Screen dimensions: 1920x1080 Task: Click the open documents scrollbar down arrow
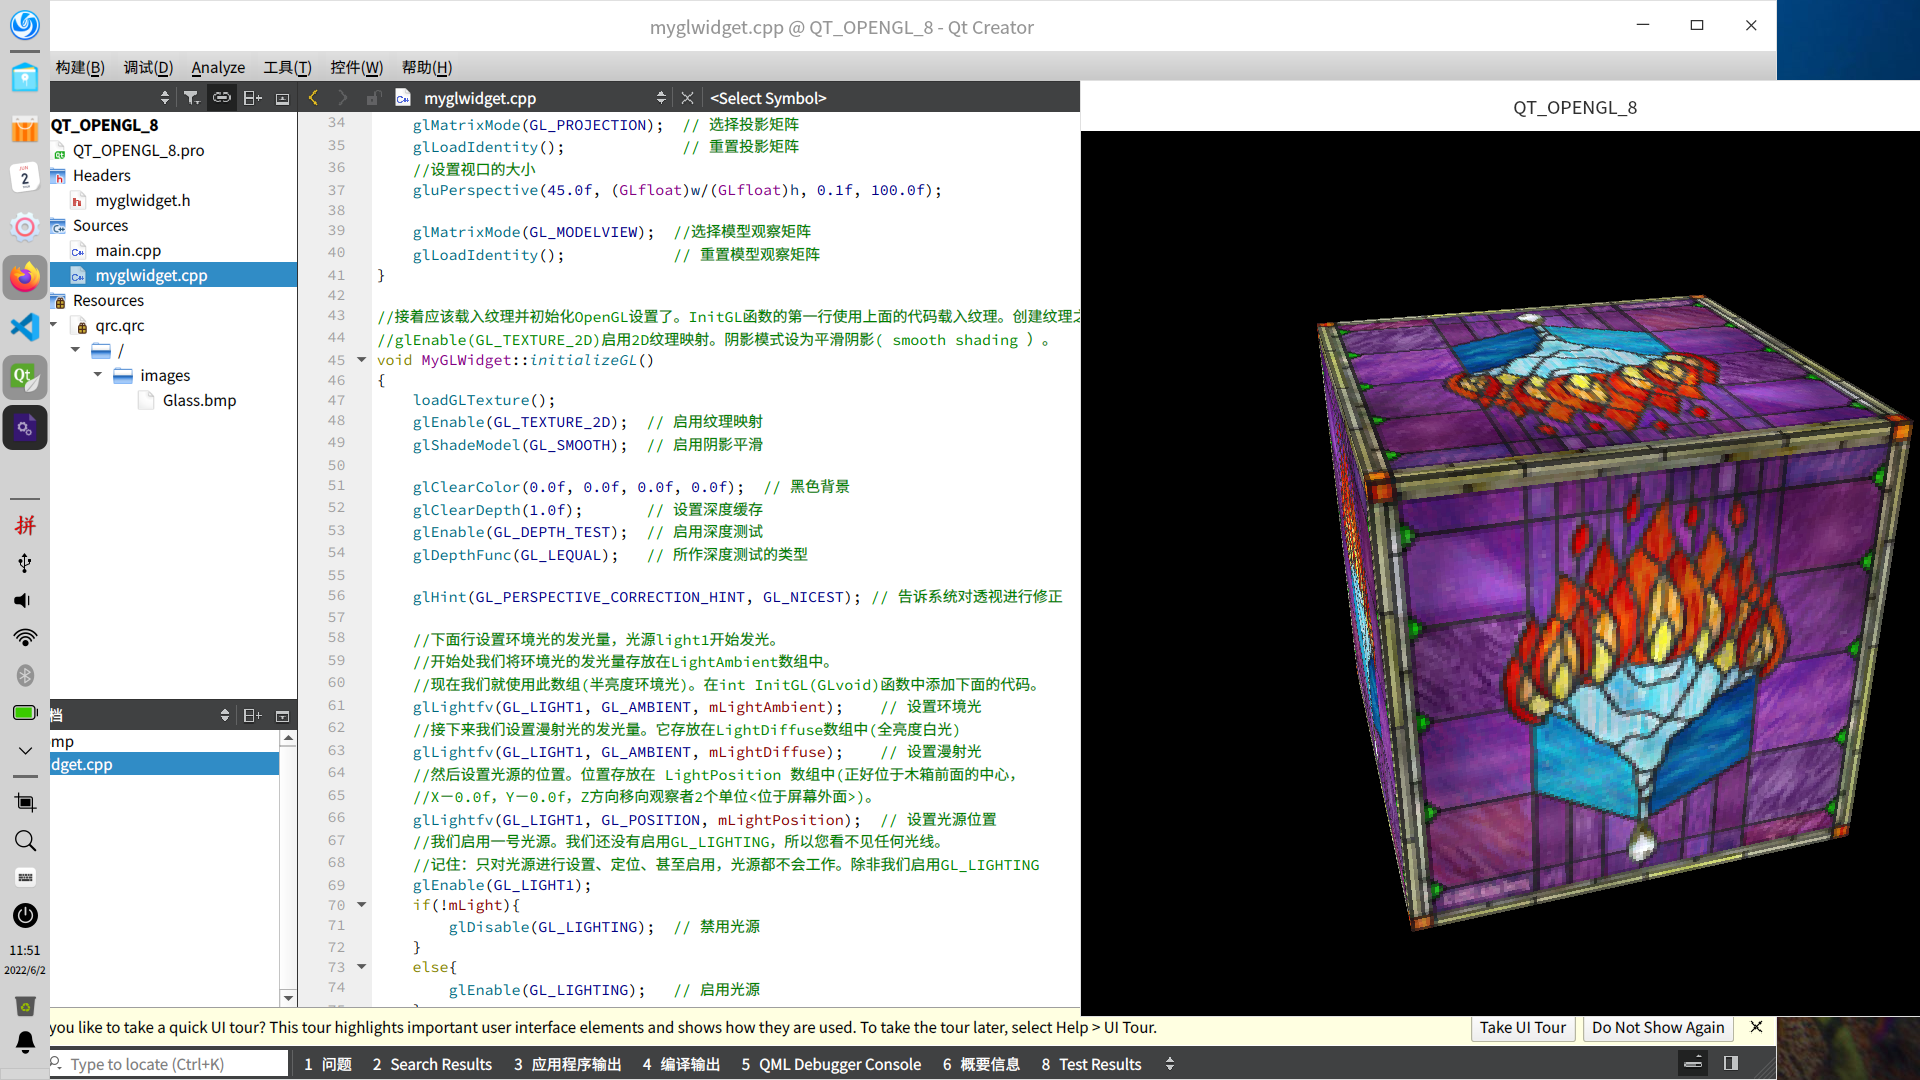pos(288,998)
